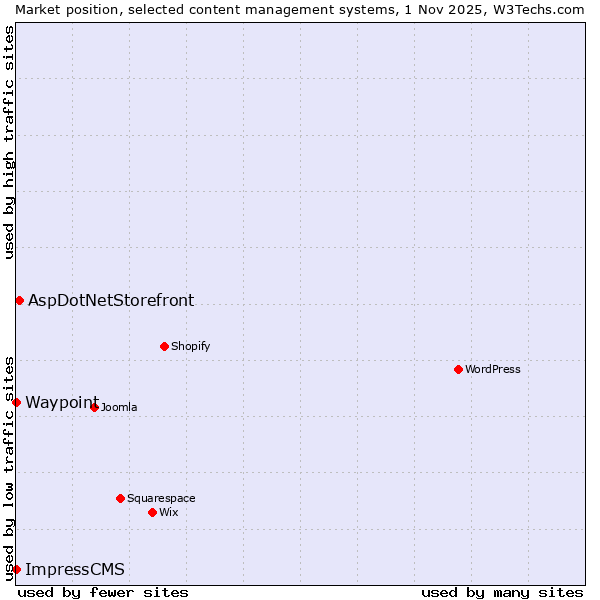Viewport: 600px width, 600px height.
Task: Select the Shopify text label
Action: (190, 346)
